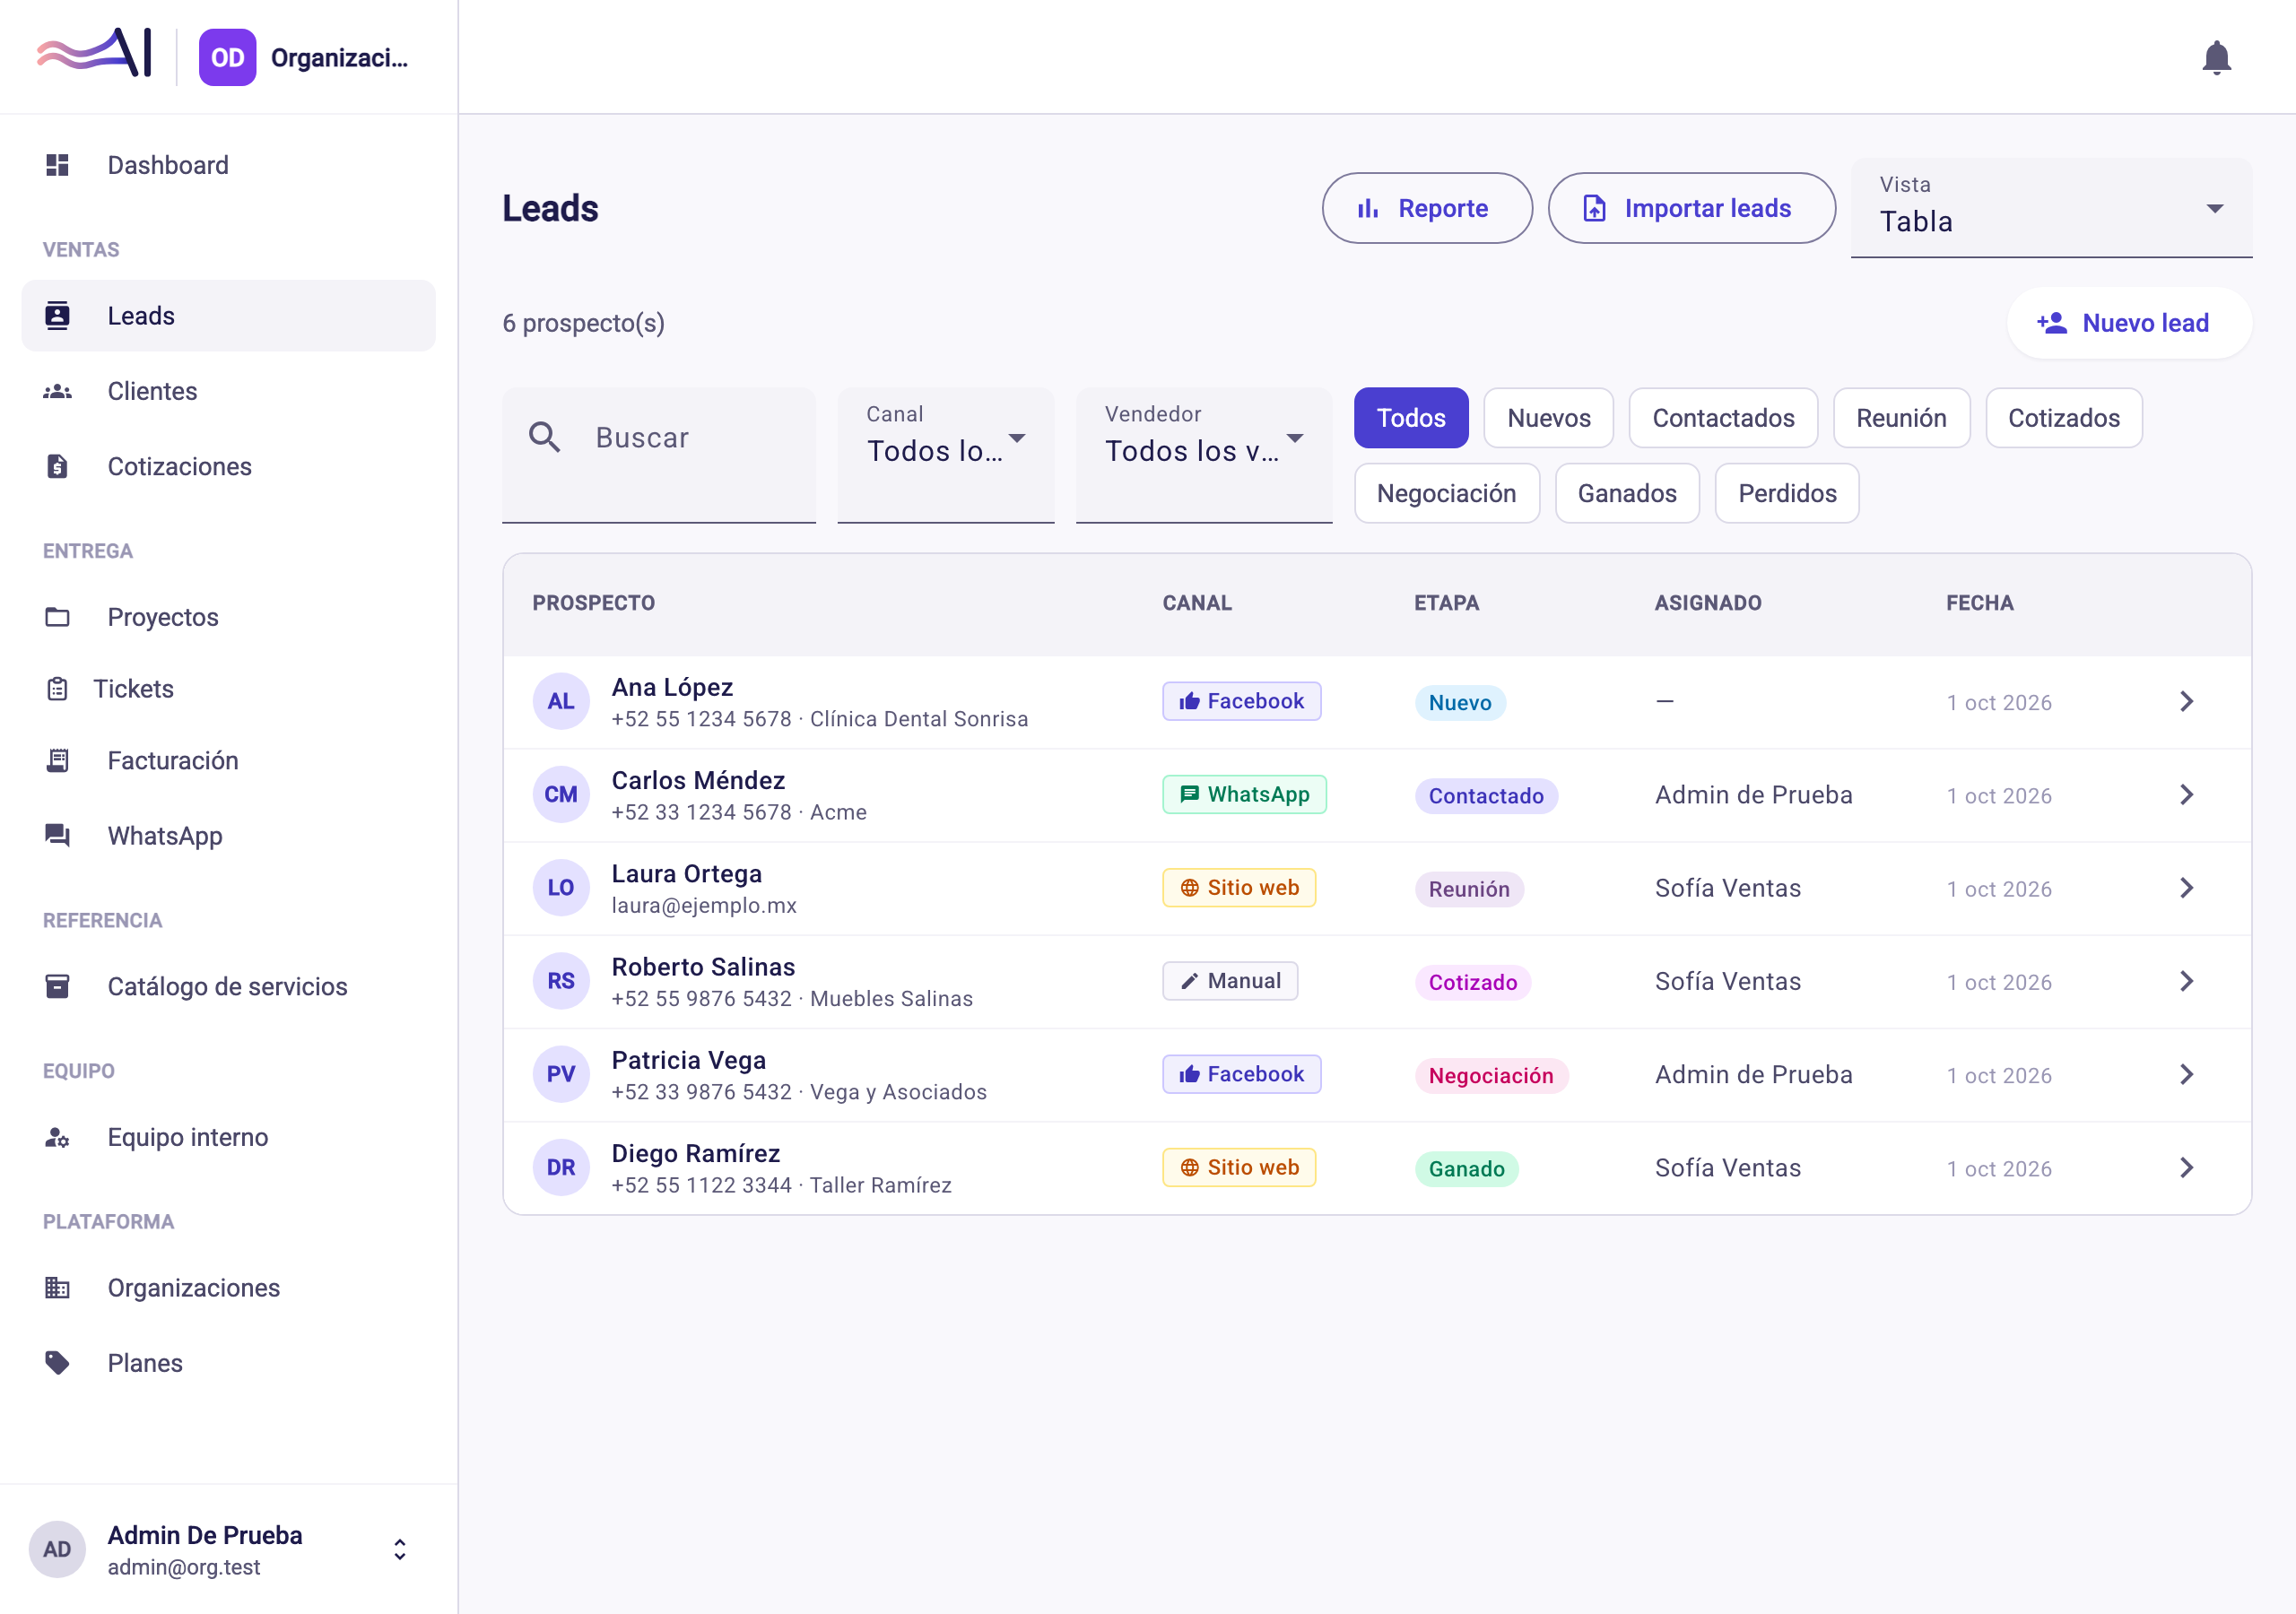Click Patricia Vega prospect name
Viewport: 2296px width, 1614px height.
pos(688,1060)
